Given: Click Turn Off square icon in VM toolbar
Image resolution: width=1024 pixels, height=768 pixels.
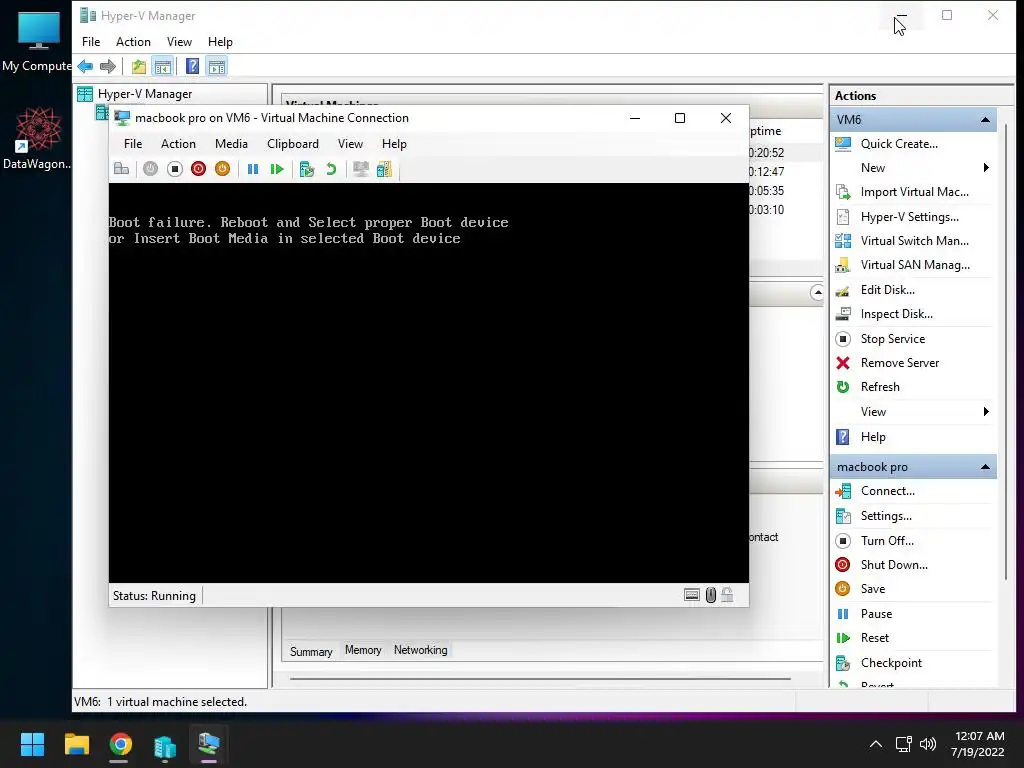Looking at the screenshot, I should (x=174, y=169).
